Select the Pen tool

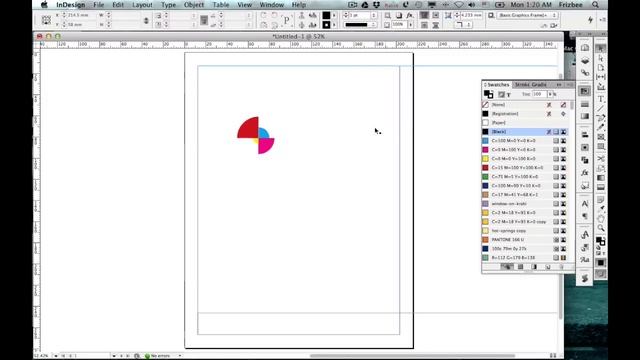click(600, 118)
